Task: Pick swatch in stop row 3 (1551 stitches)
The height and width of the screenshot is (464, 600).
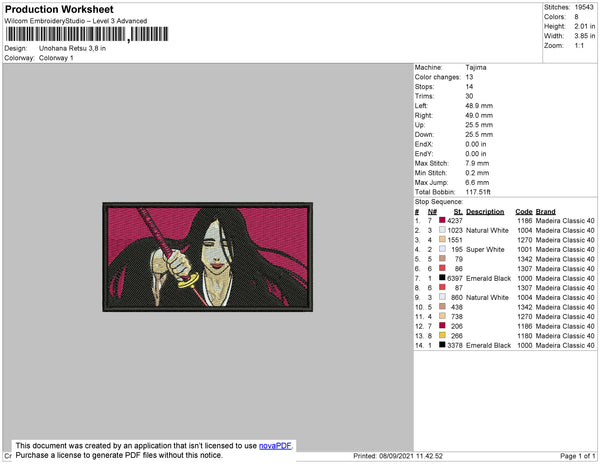Action: pyautogui.click(x=442, y=239)
